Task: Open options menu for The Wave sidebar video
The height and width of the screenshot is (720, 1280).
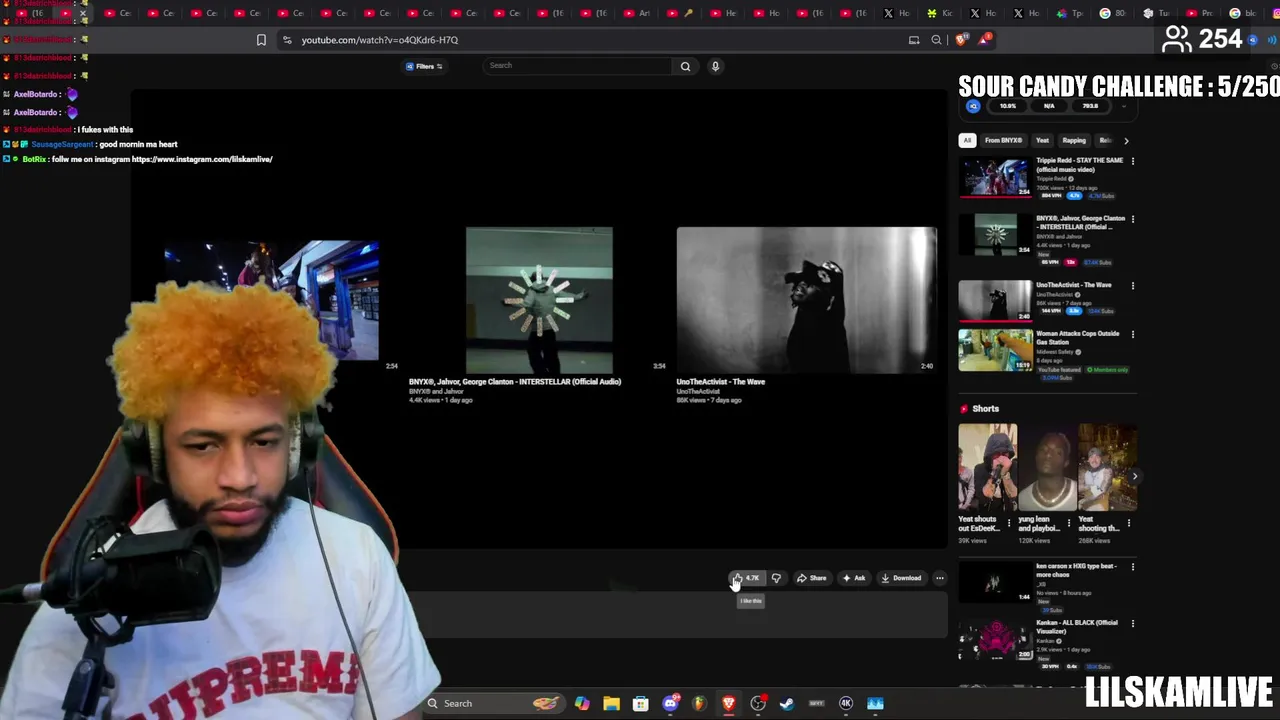Action: tap(1132, 286)
